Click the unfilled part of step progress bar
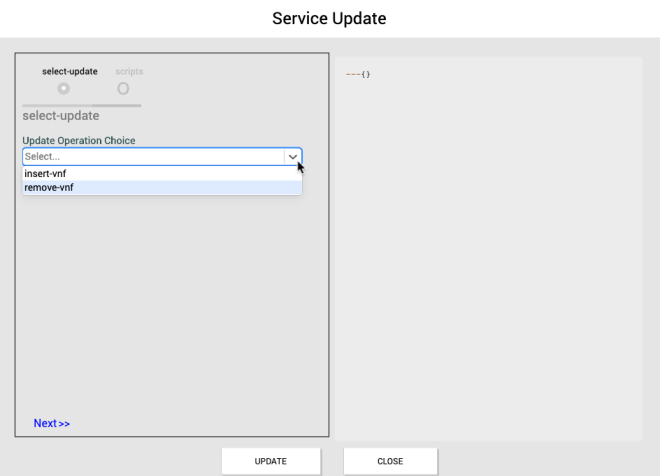The height and width of the screenshot is (476, 660). click(x=117, y=105)
